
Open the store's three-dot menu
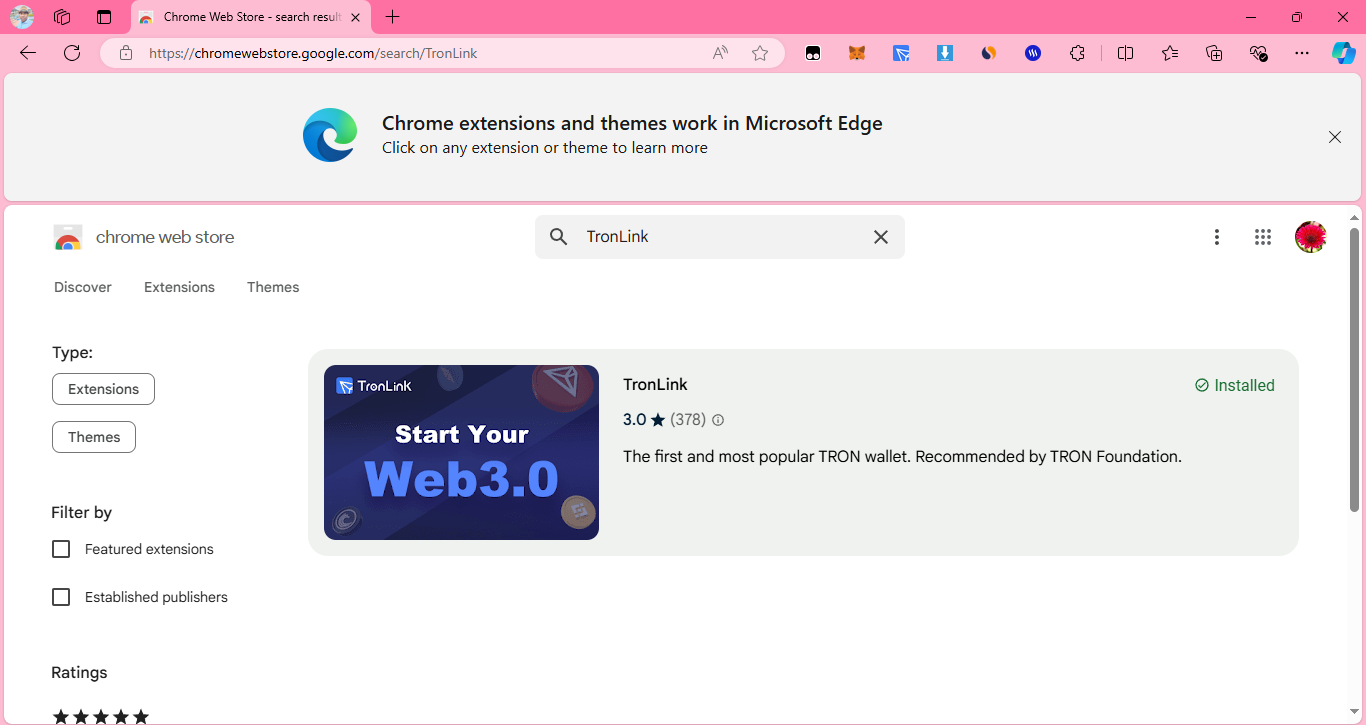pyautogui.click(x=1217, y=237)
